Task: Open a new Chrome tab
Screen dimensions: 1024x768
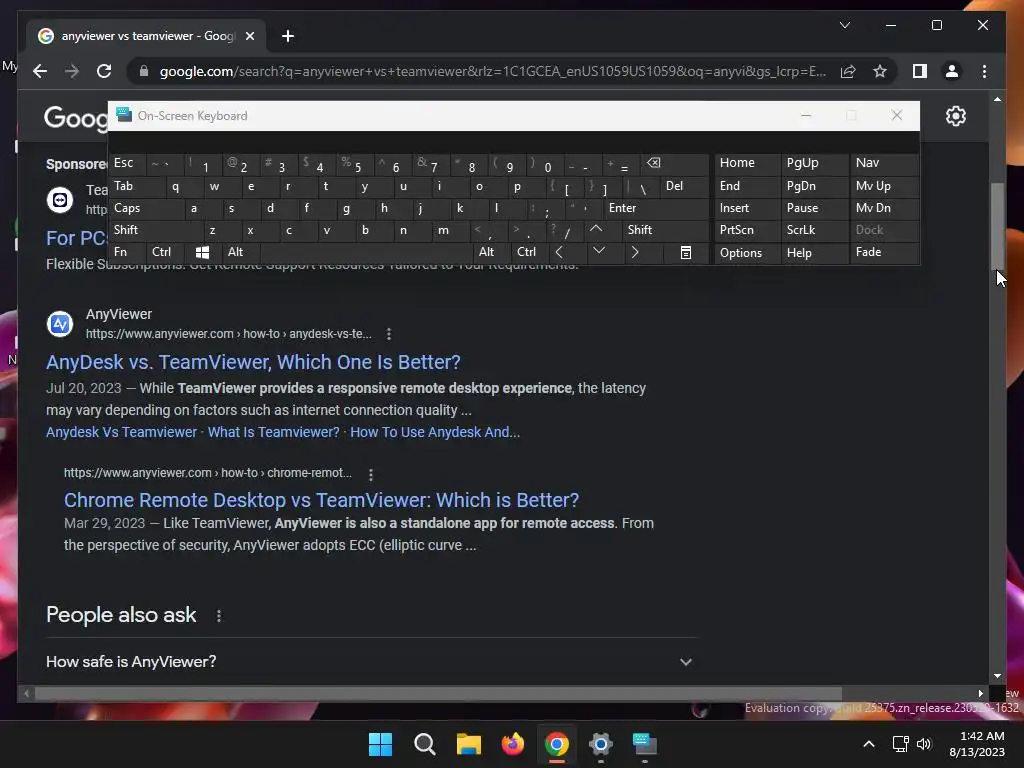Action: coord(288,36)
